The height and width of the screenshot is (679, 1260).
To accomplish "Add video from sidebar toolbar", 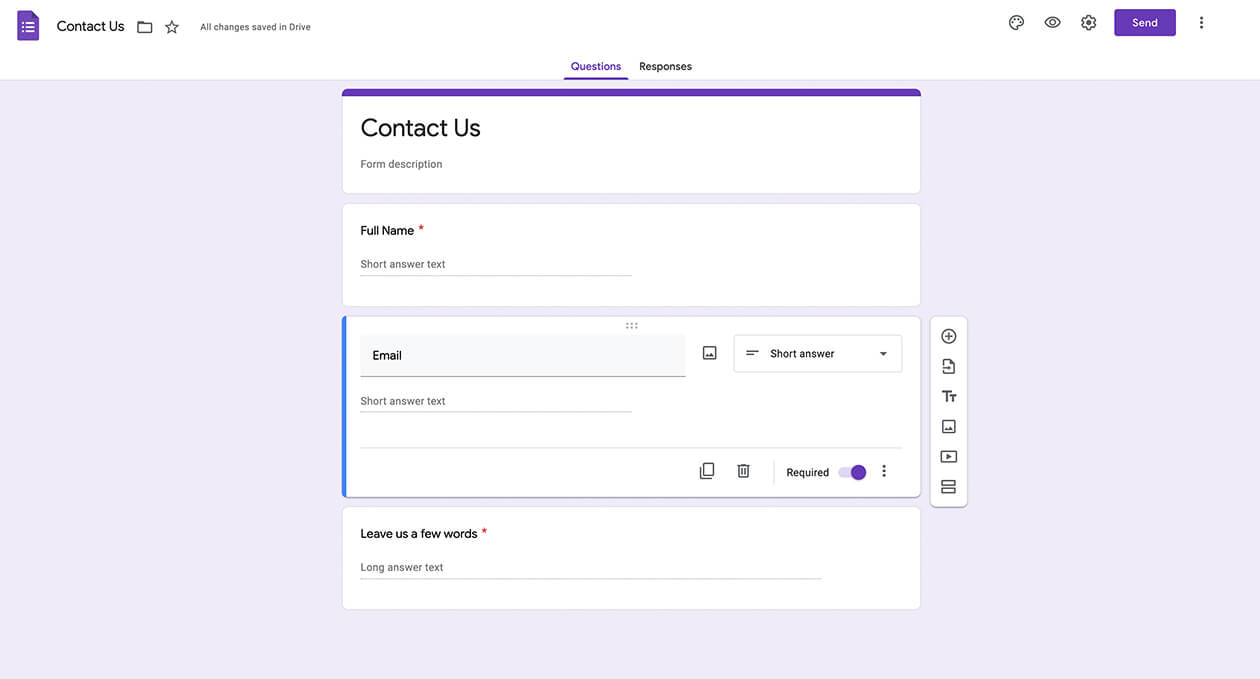I will 949,457.
